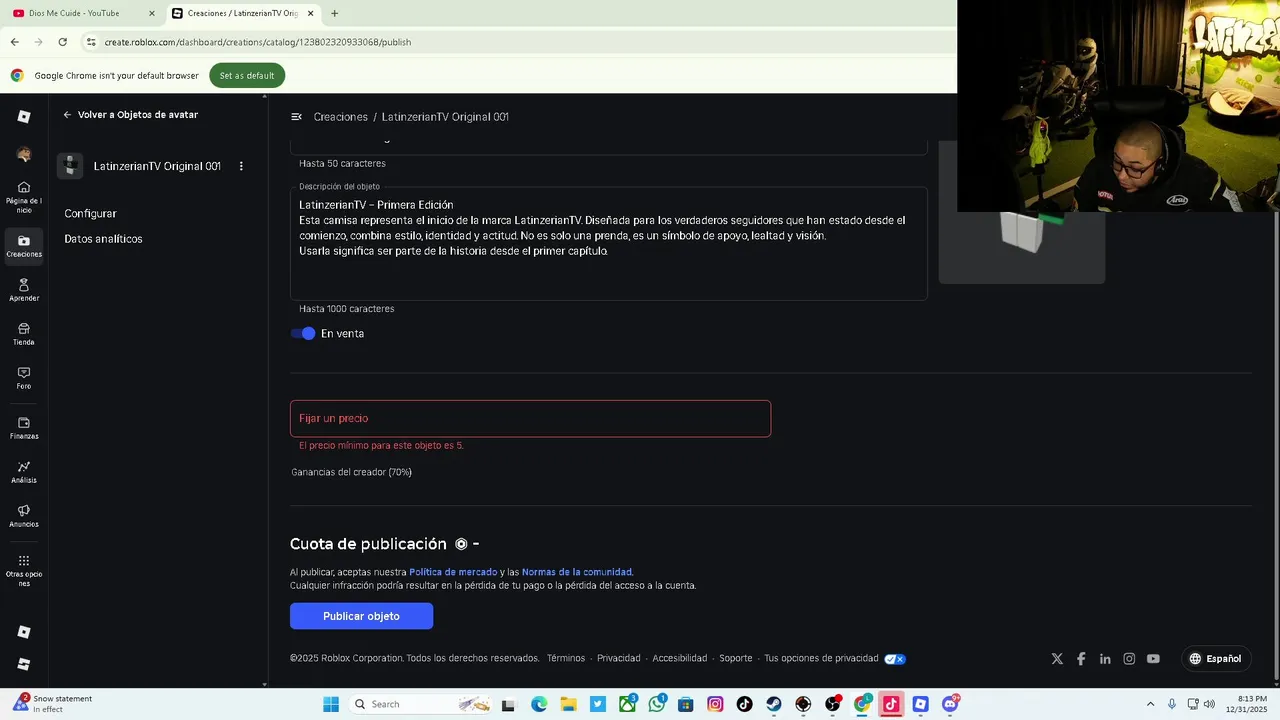Viewport: 1280px width, 720px height.
Task: Open the Facebook social icon
Action: click(1081, 659)
